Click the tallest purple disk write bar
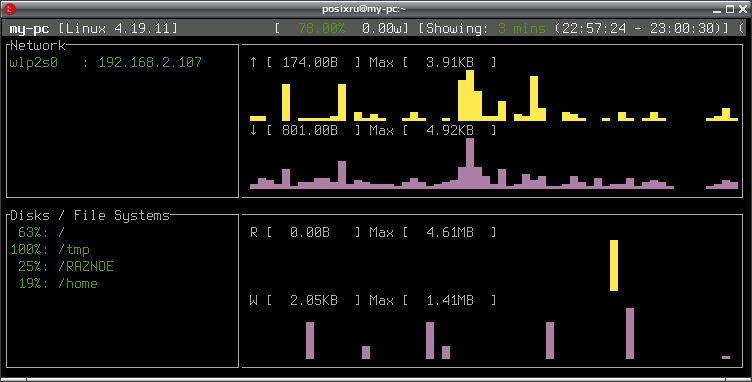This screenshot has width=752, height=382. point(630,334)
